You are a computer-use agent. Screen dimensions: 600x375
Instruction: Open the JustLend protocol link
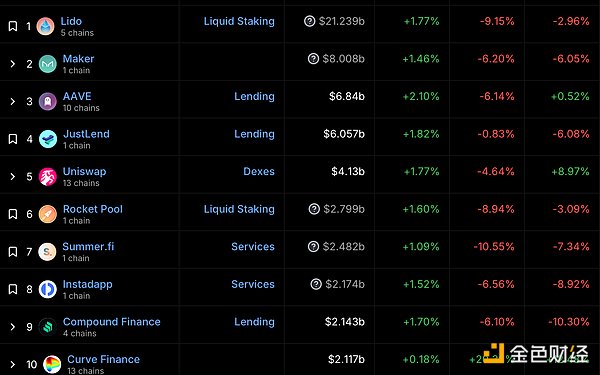[86, 134]
